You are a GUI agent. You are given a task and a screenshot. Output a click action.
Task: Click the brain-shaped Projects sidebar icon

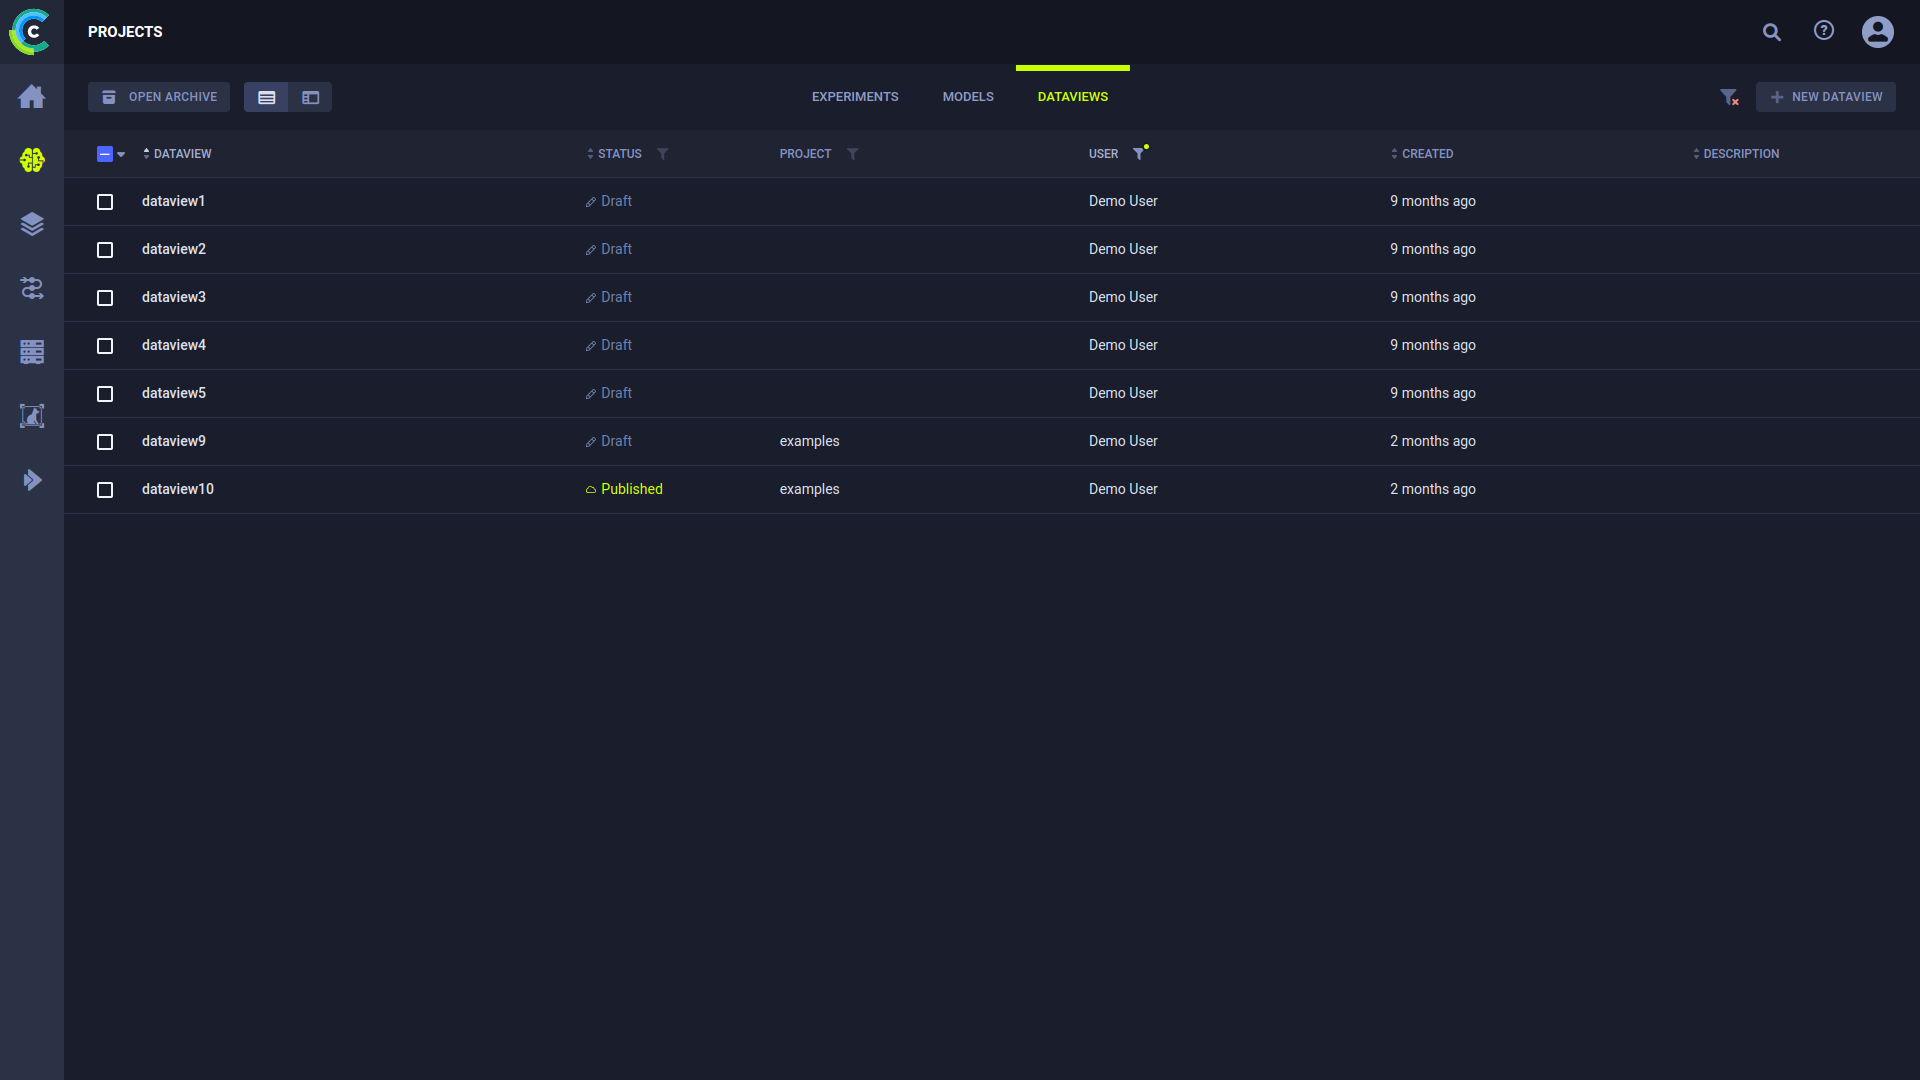[x=32, y=160]
